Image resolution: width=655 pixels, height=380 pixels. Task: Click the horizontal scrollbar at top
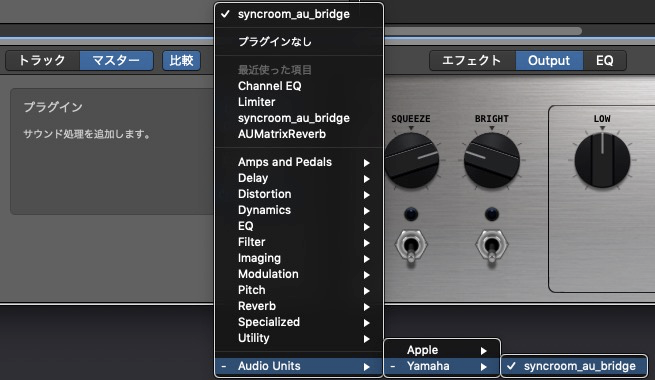click(482, 31)
